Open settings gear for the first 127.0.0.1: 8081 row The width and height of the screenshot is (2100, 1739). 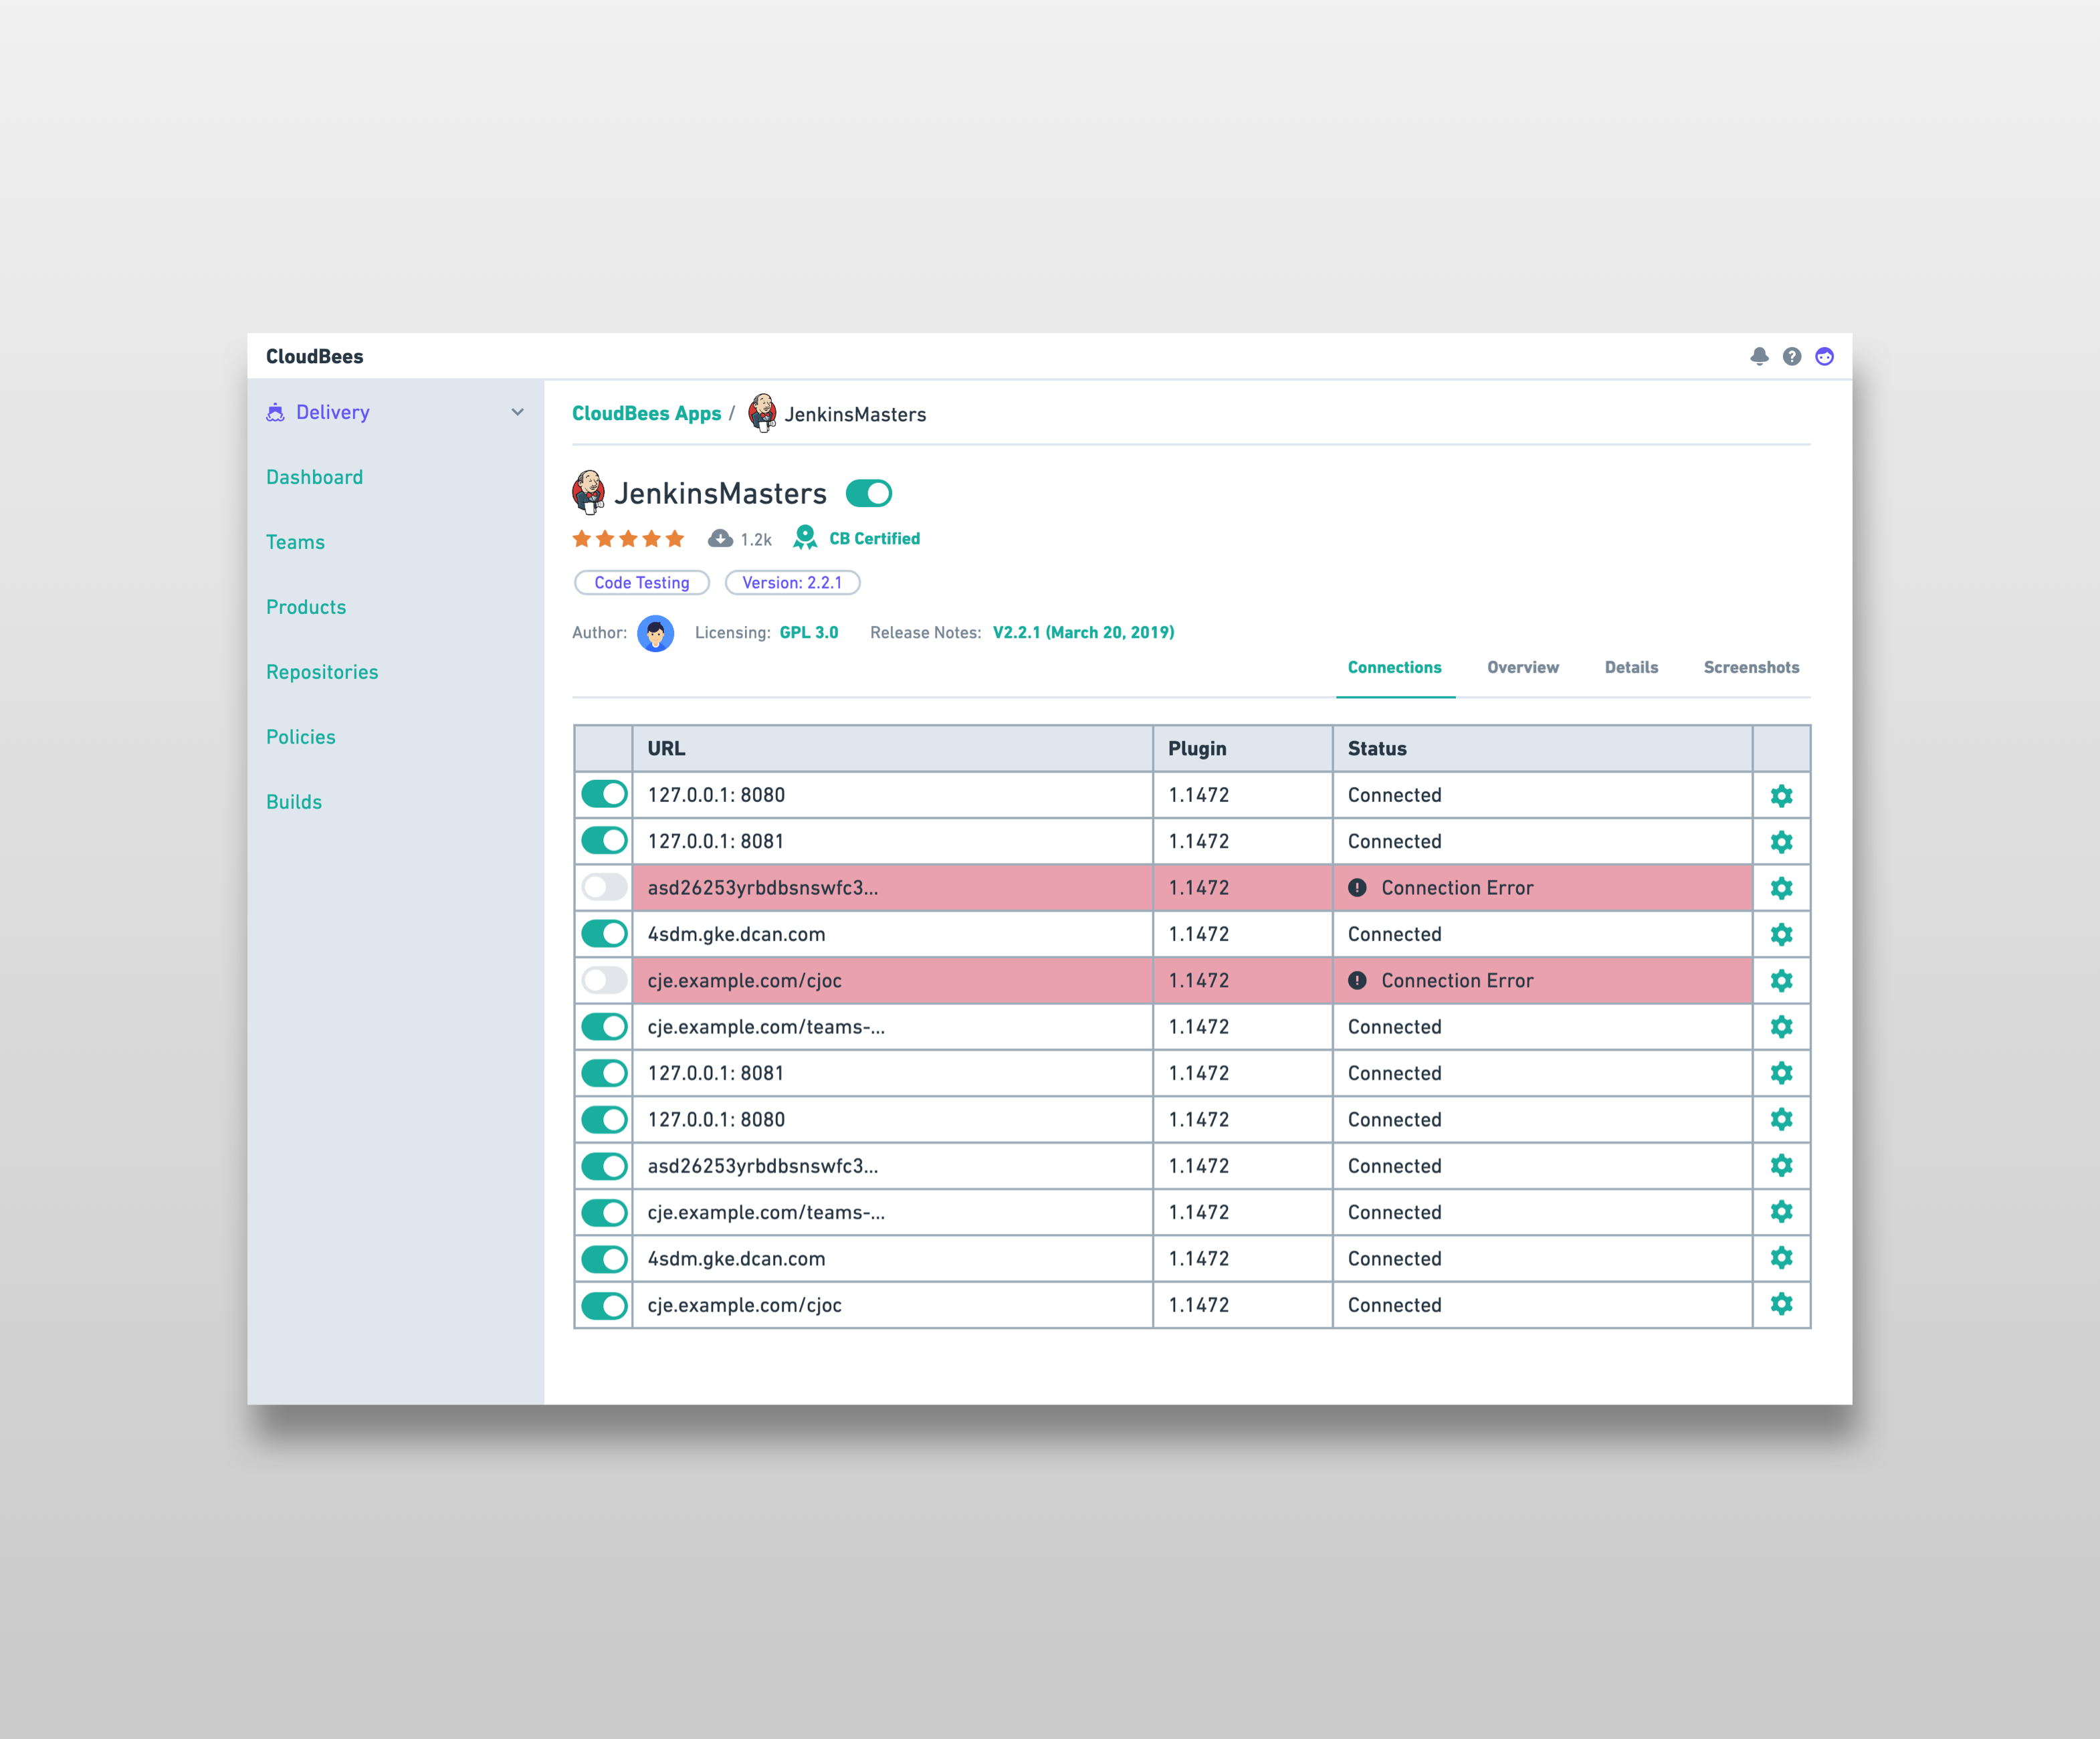pos(1781,841)
